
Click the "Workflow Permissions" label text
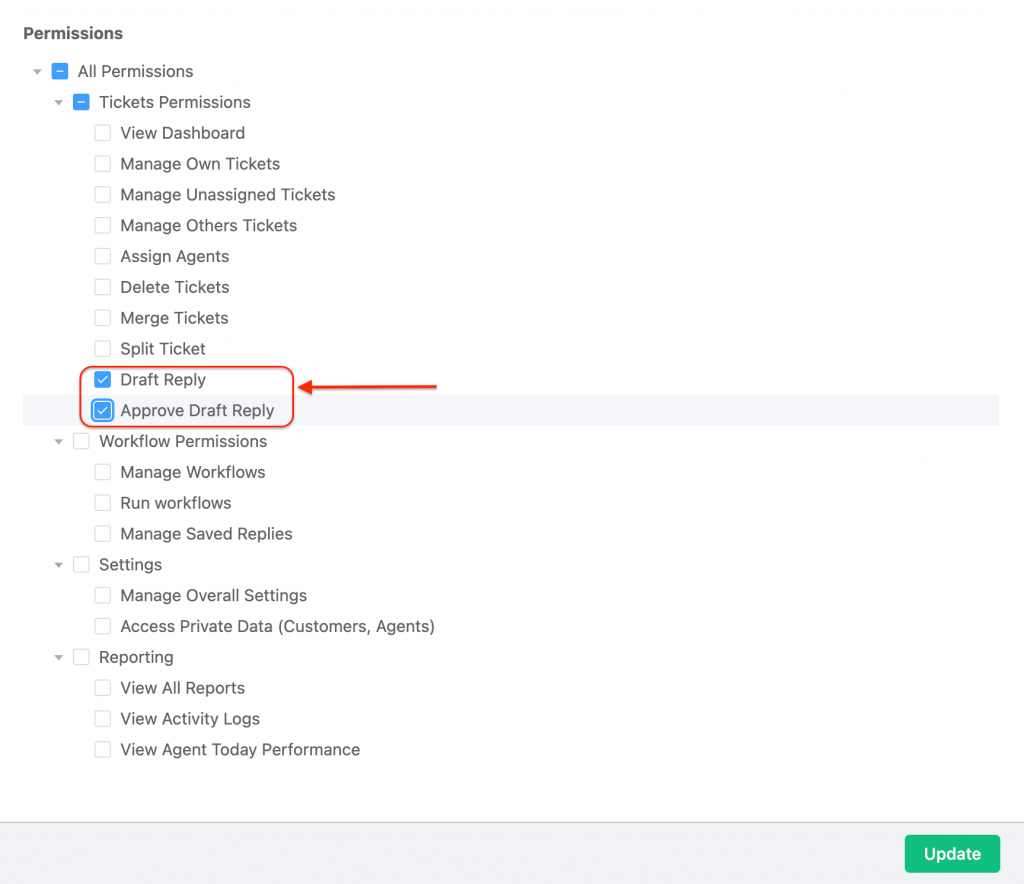(183, 441)
